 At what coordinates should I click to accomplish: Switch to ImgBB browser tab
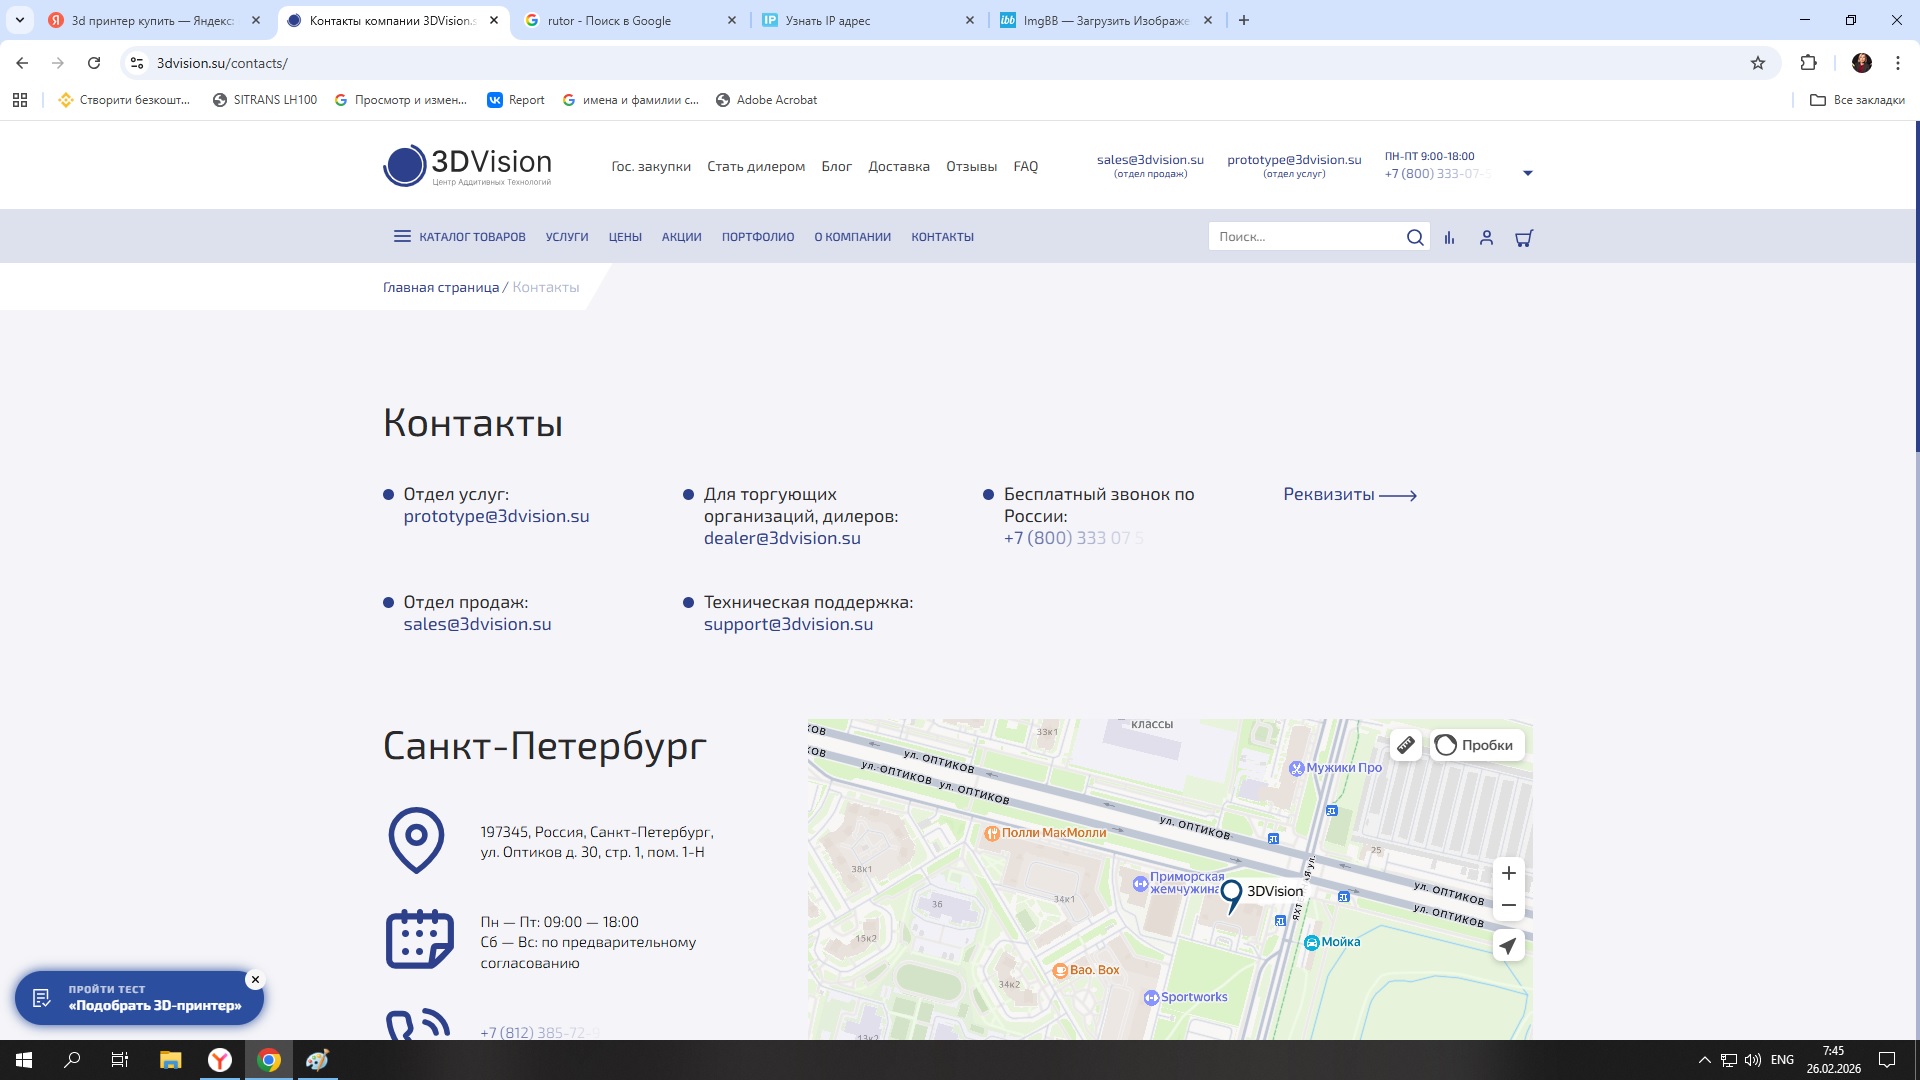(1104, 20)
